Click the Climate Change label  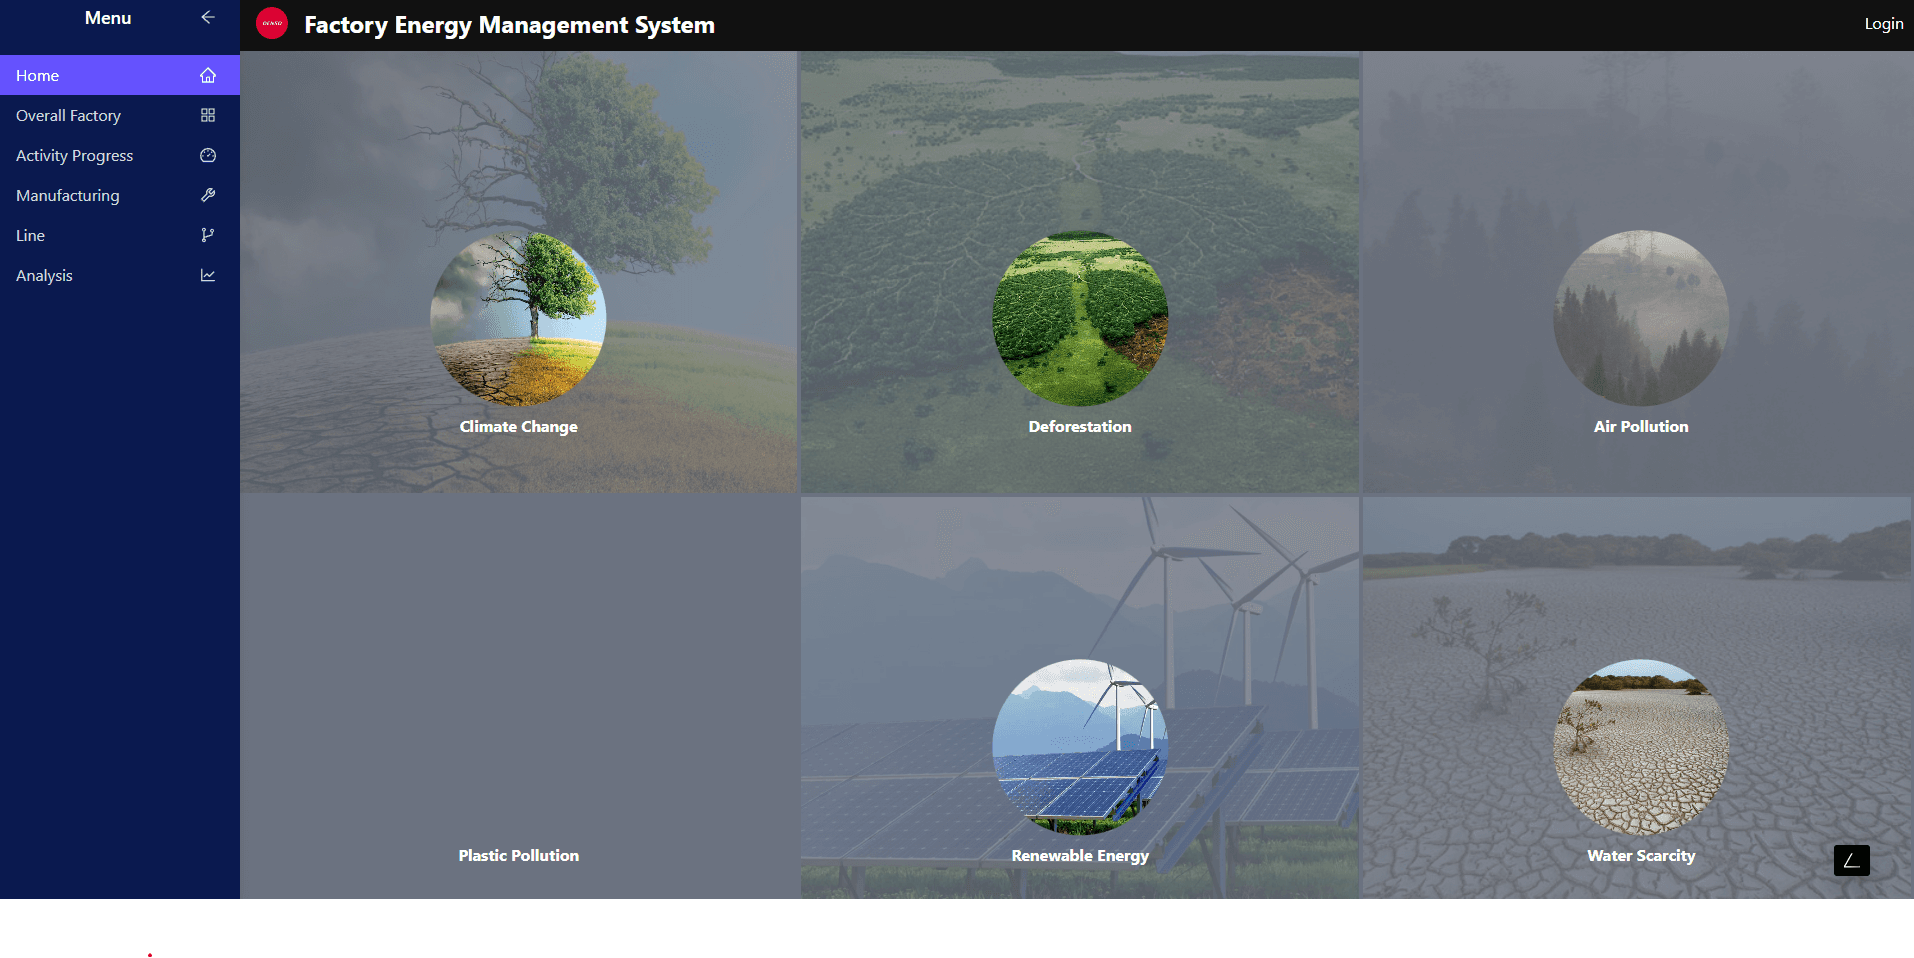click(x=518, y=426)
